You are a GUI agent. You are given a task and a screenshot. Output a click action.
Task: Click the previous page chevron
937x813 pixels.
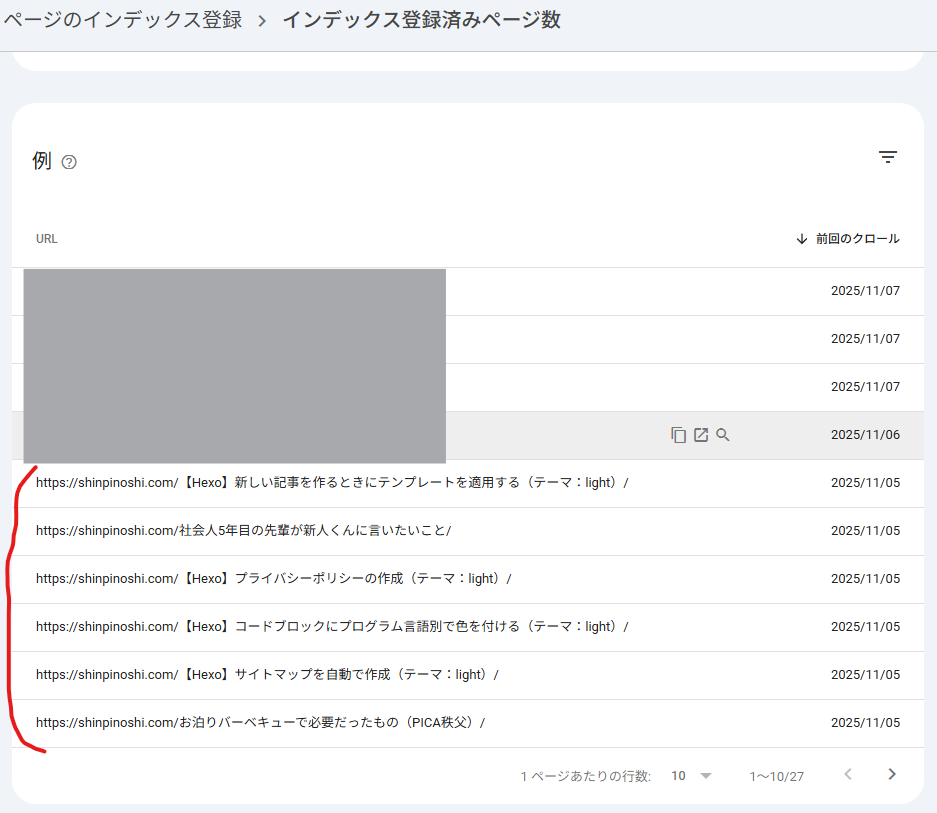point(848,775)
